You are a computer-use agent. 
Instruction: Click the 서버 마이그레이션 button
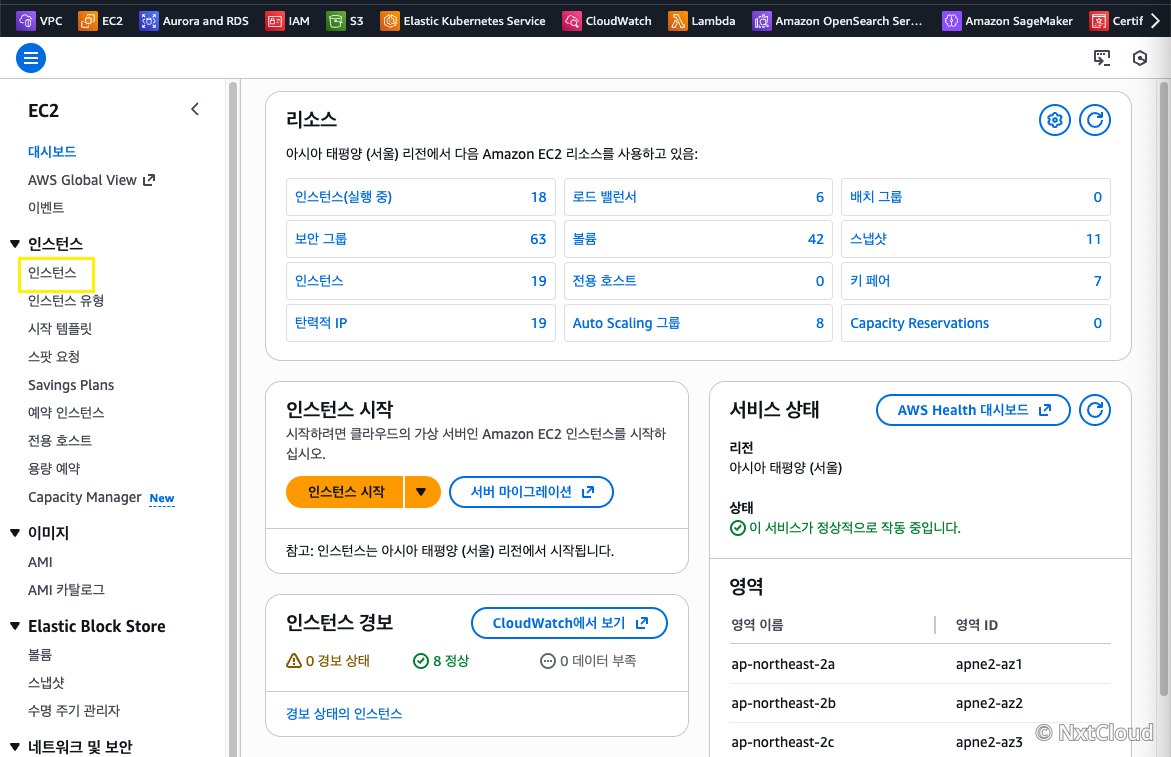point(531,492)
